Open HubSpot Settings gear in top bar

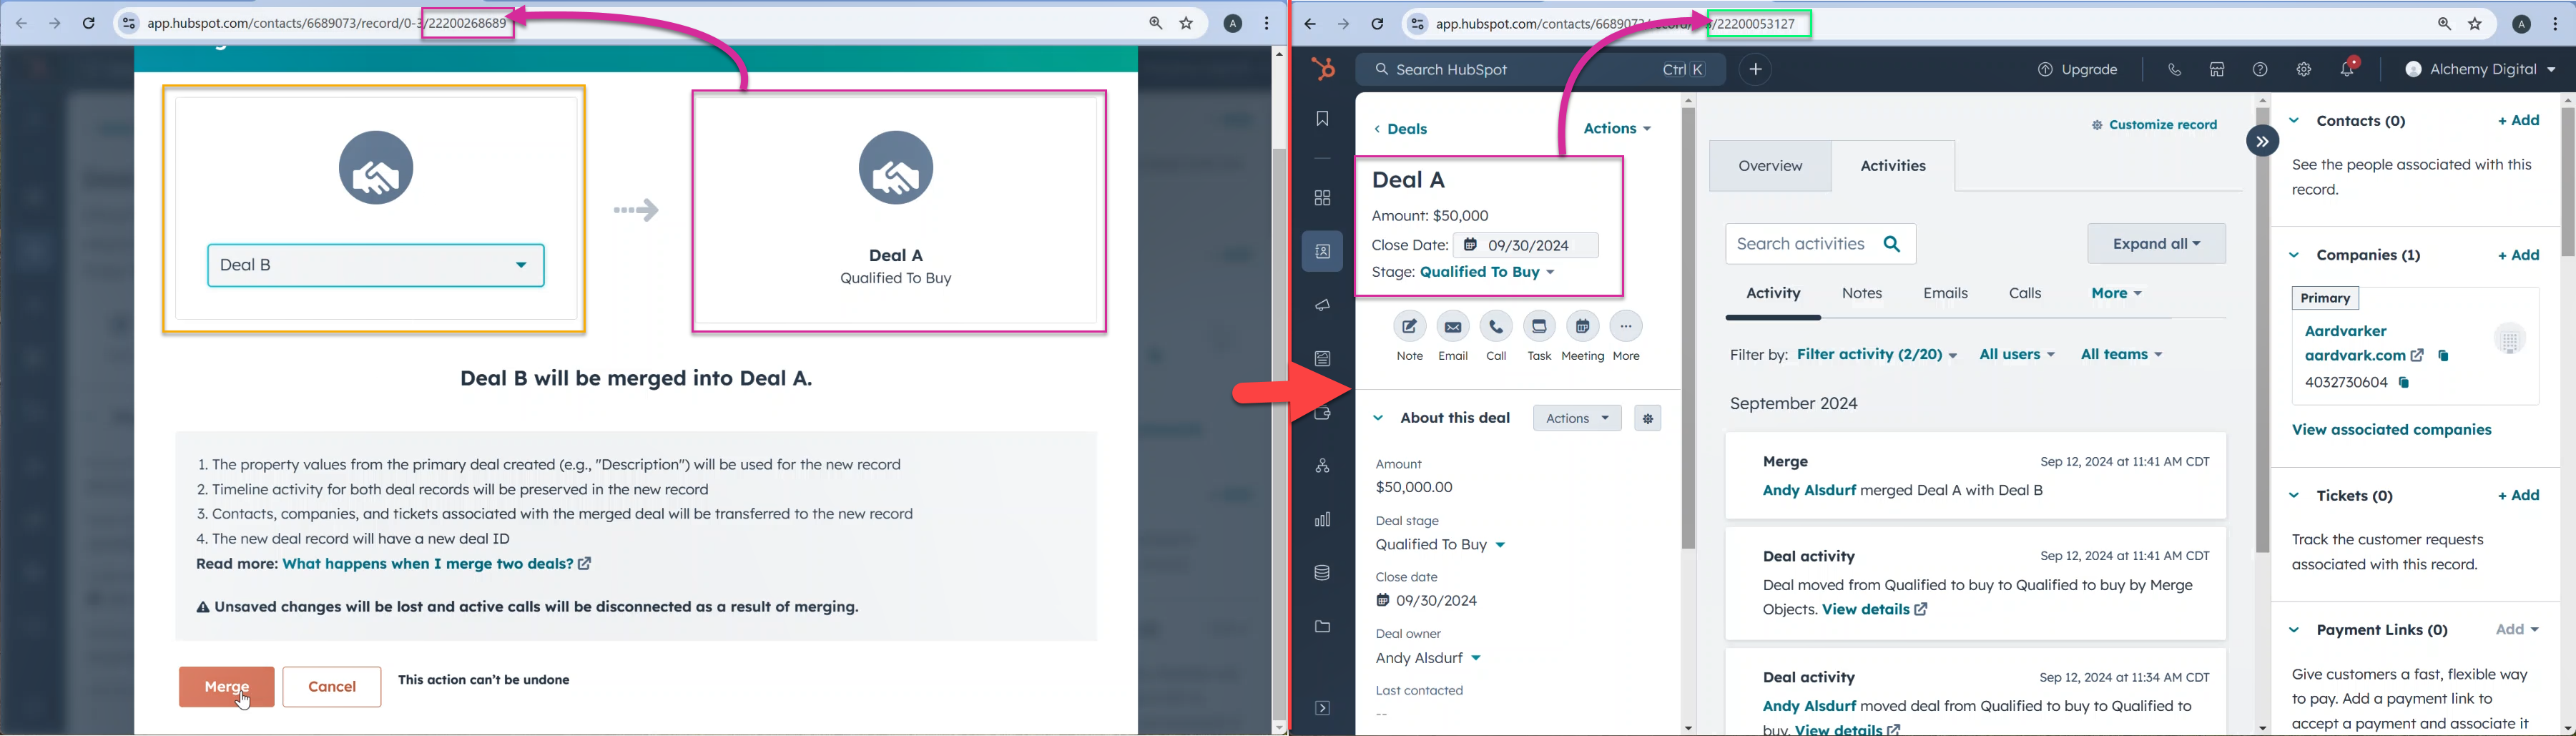pyautogui.click(x=2304, y=70)
